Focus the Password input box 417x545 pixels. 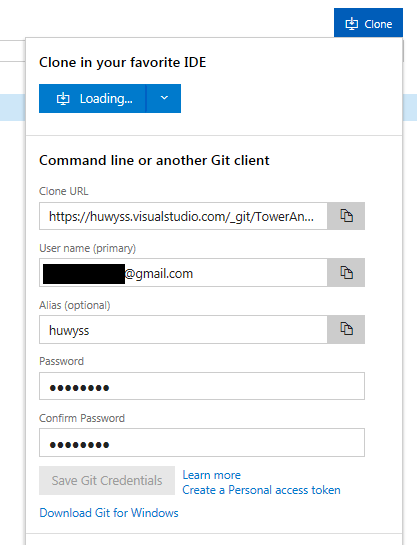pyautogui.click(x=202, y=386)
